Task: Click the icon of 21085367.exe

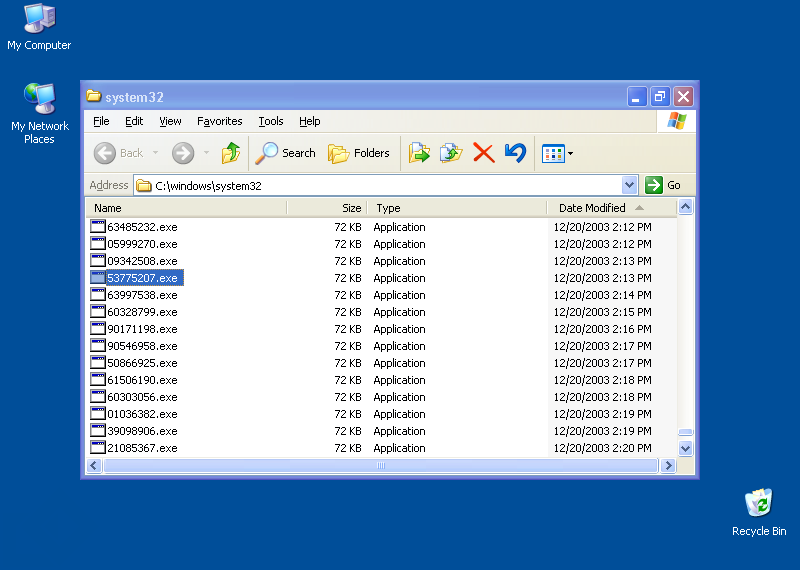Action: [x=97, y=447]
